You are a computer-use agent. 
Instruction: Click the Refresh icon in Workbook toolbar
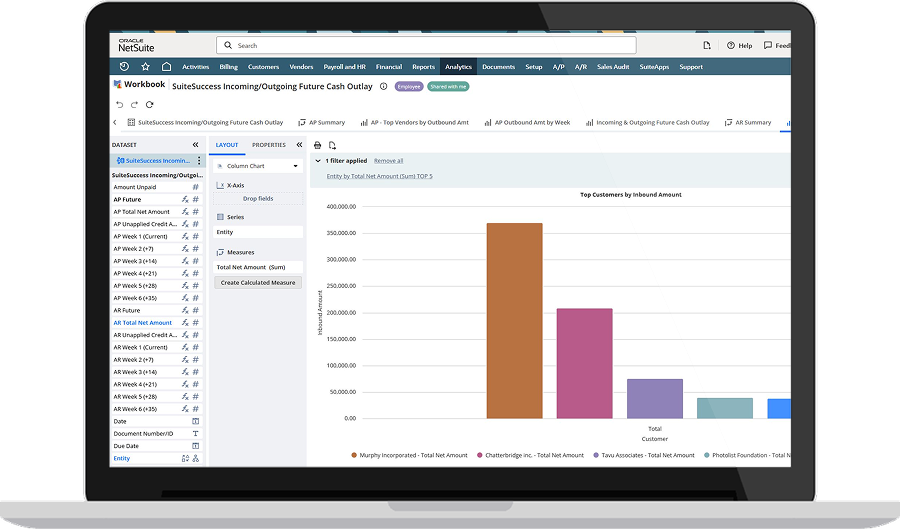point(149,104)
